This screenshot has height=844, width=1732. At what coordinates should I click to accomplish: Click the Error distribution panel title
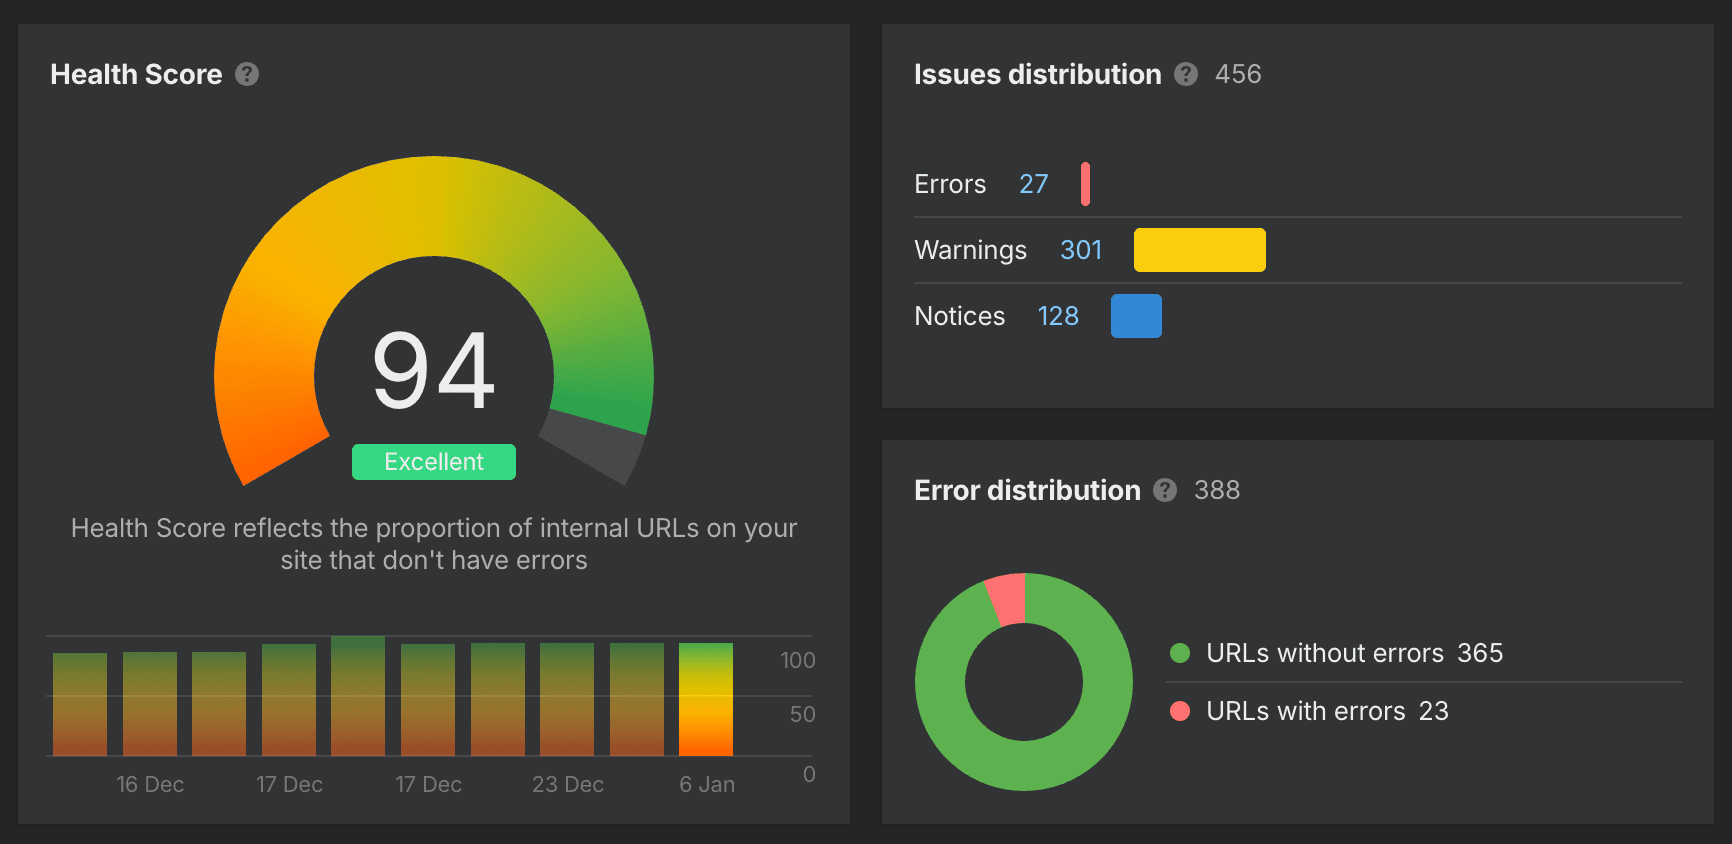click(x=1027, y=490)
